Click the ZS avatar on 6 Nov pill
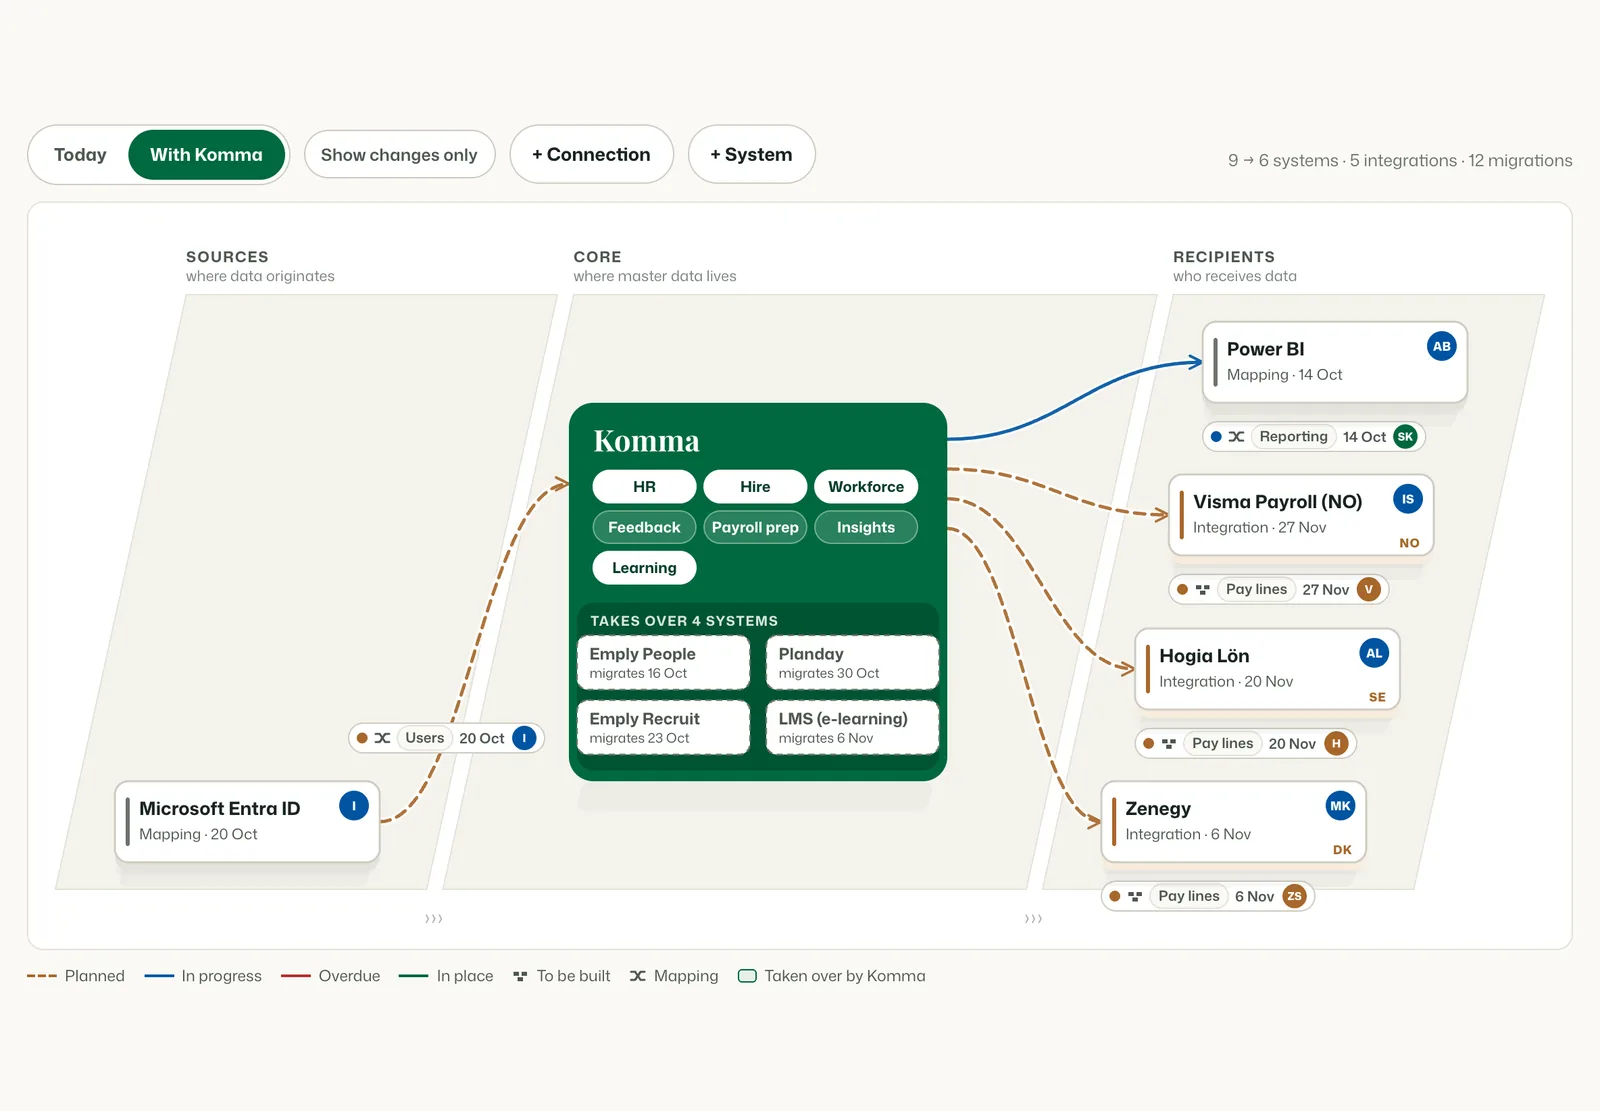This screenshot has height=1111, width=1600. [1294, 897]
